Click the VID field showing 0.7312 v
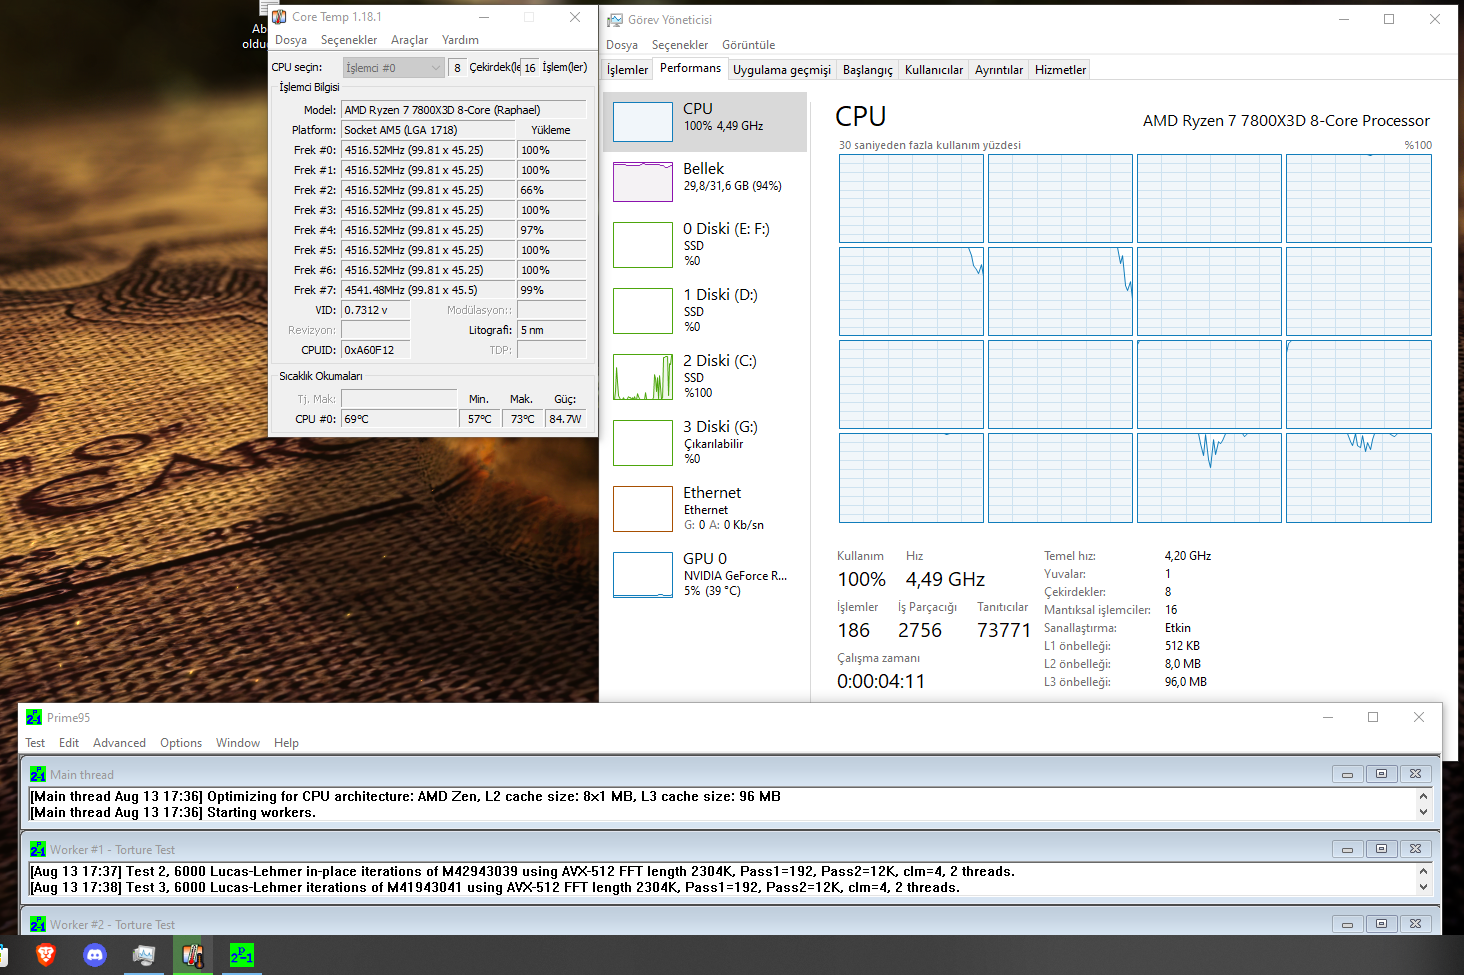 click(376, 310)
